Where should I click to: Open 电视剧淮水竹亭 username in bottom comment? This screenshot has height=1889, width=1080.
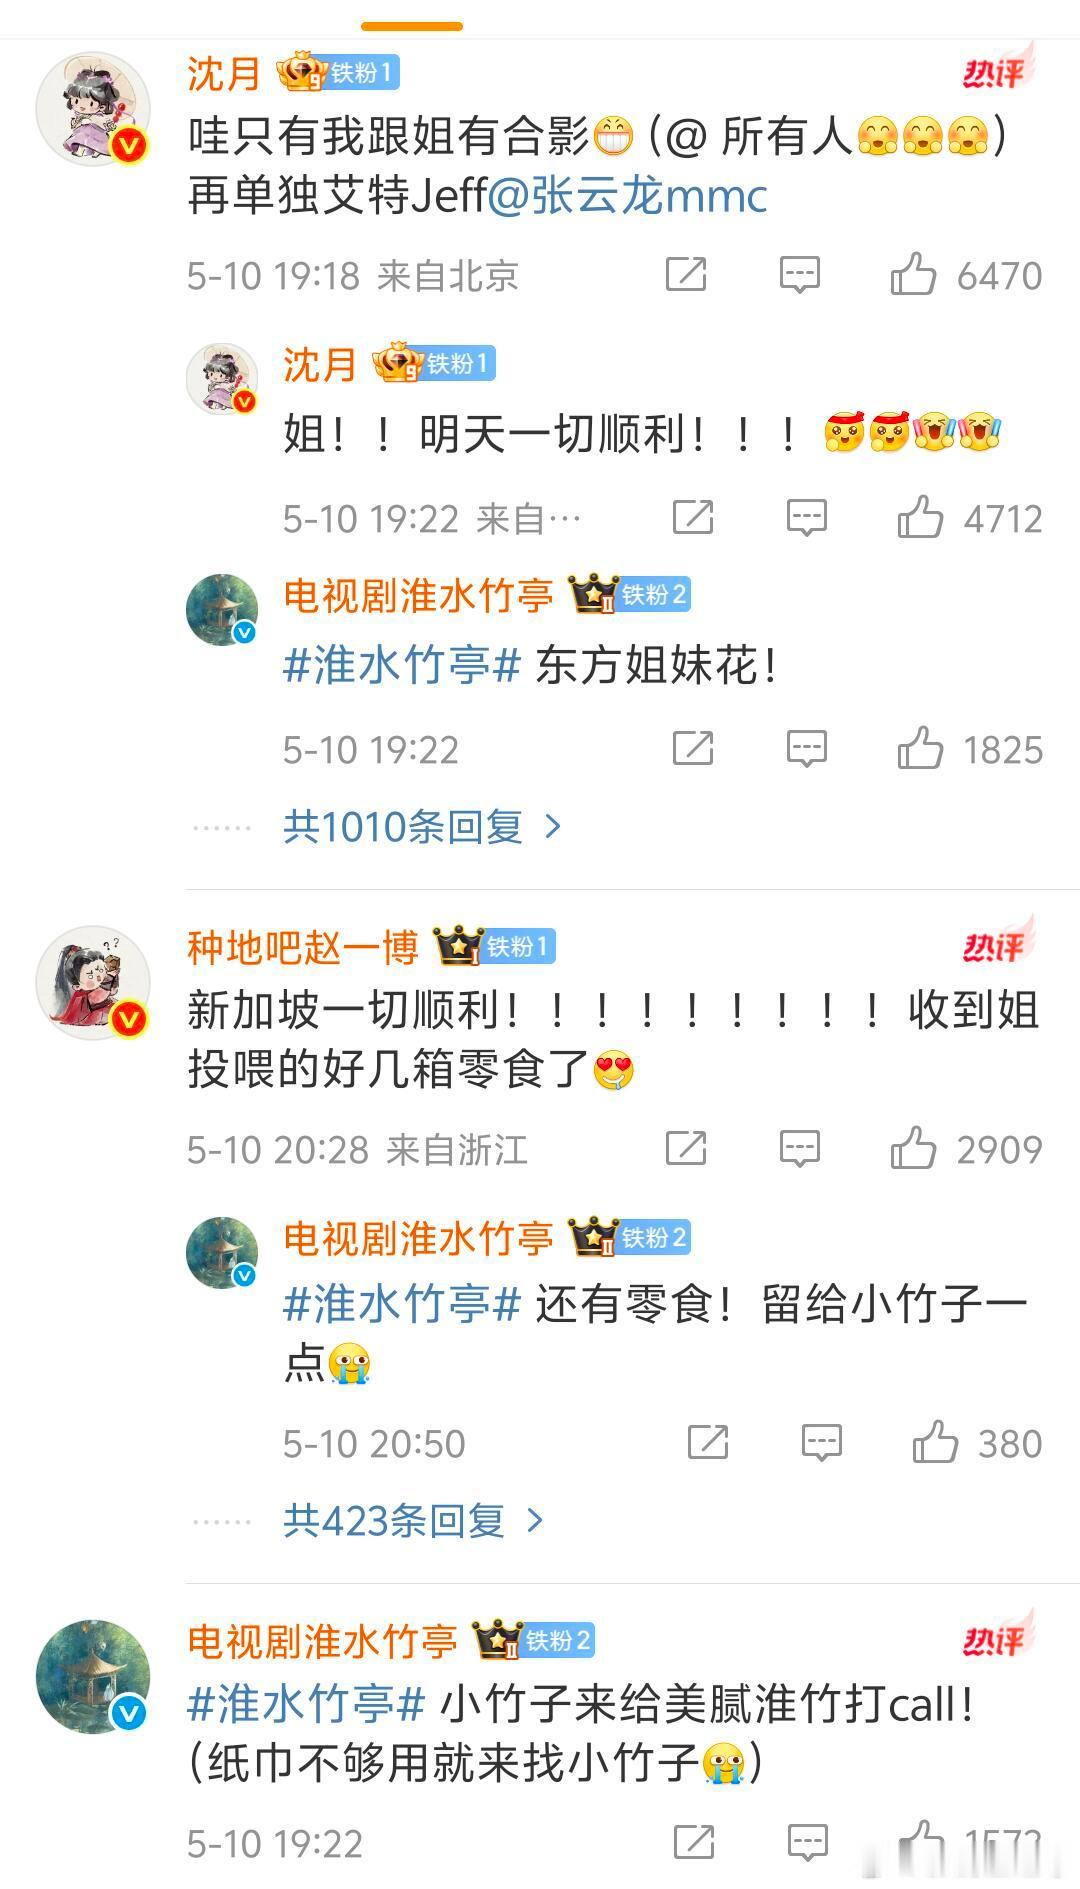(x=322, y=1641)
